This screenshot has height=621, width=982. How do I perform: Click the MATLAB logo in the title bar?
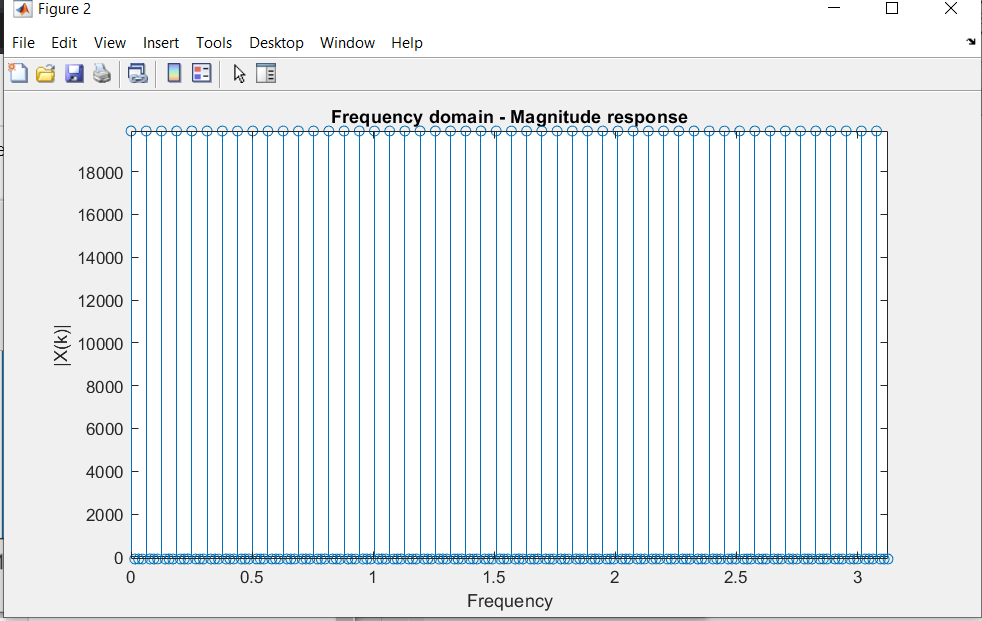[22, 9]
